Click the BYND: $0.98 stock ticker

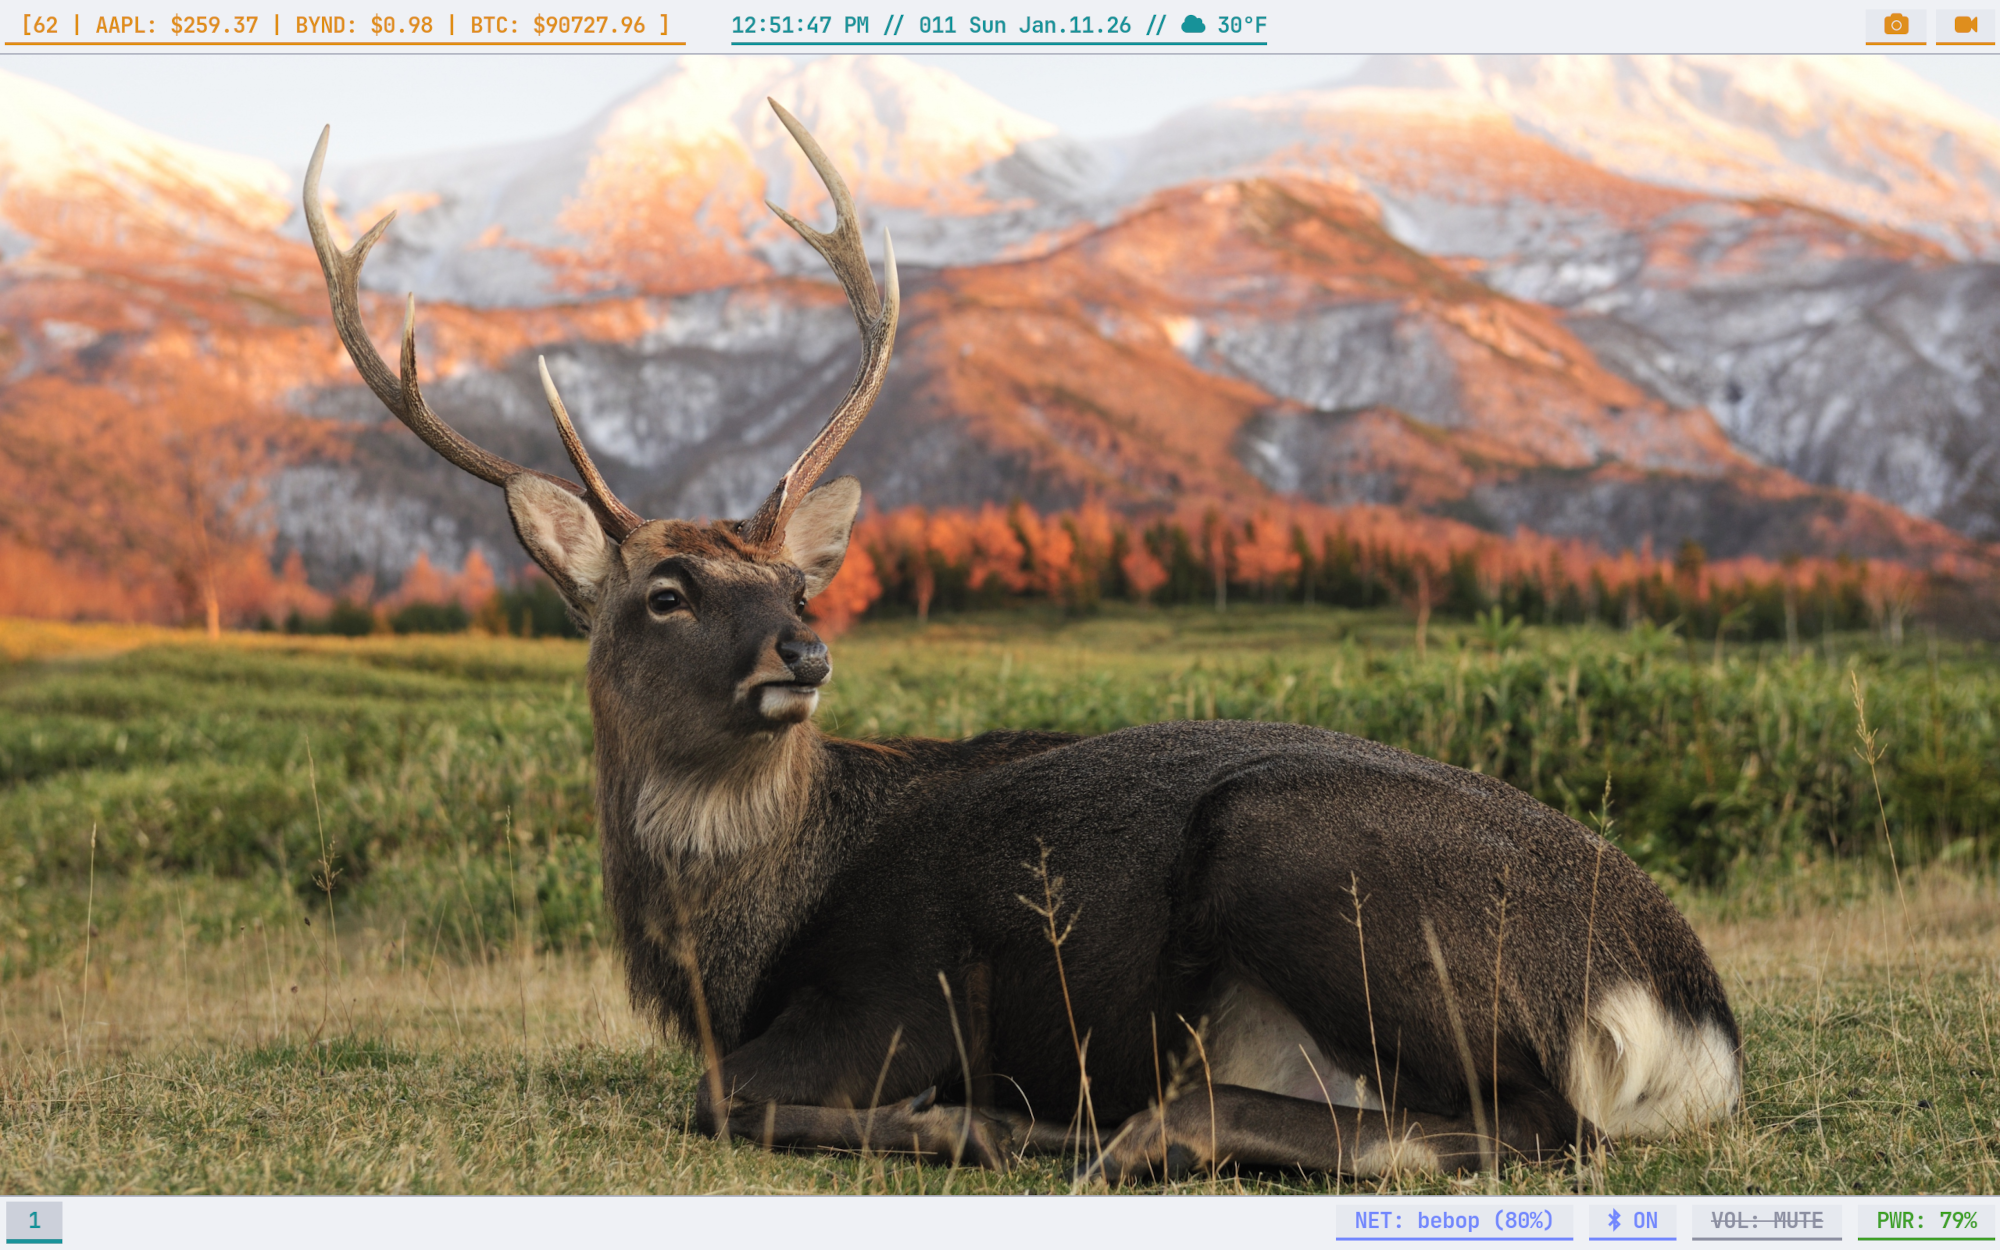tap(364, 25)
